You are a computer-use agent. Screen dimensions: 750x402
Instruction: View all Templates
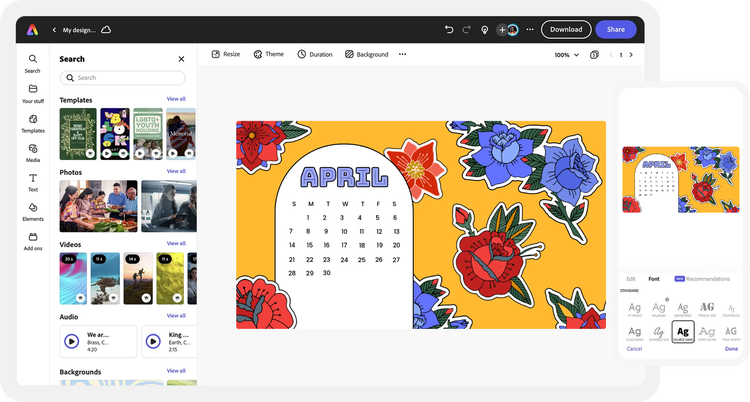[x=176, y=99]
